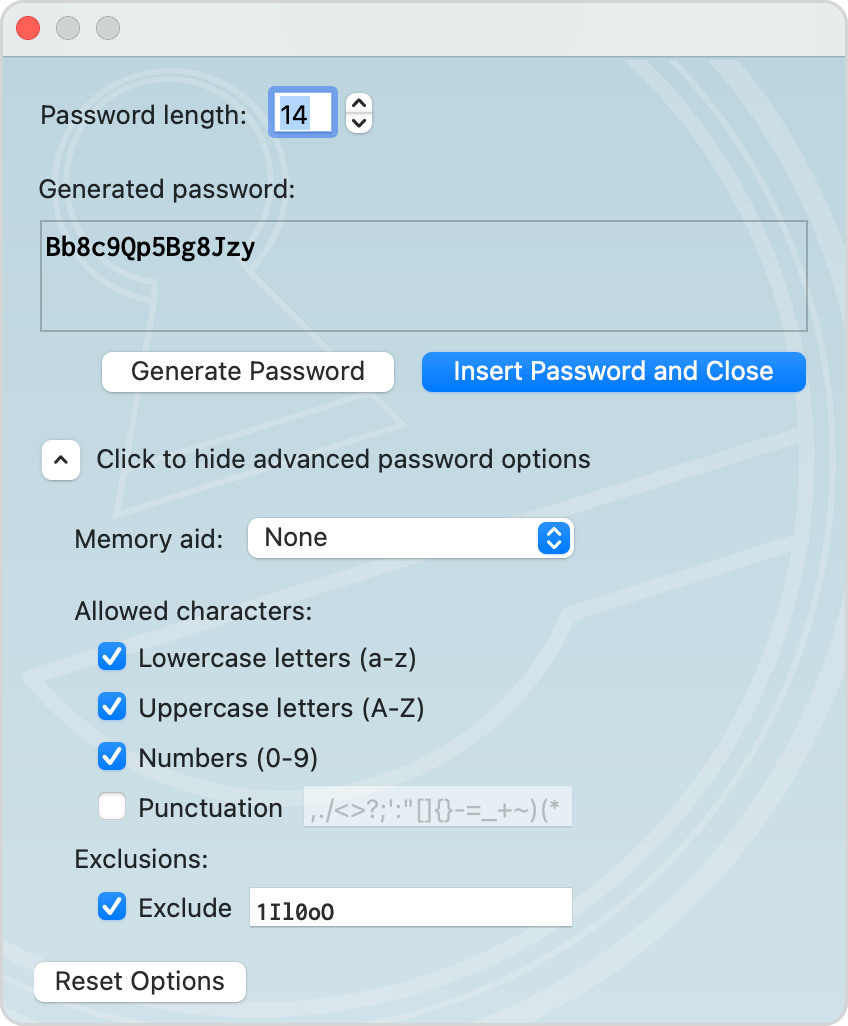Click the Memory aid dropdown chevron icon
Screen dimensions: 848x1026
pyautogui.click(x=553, y=538)
